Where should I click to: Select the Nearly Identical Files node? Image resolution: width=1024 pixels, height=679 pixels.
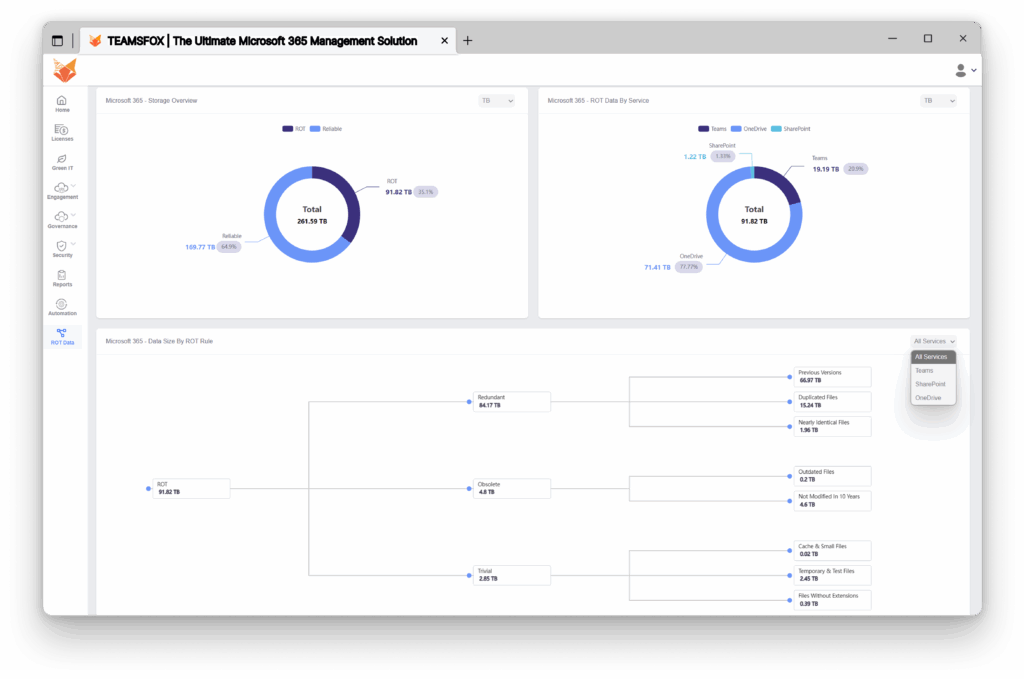[x=832, y=426]
